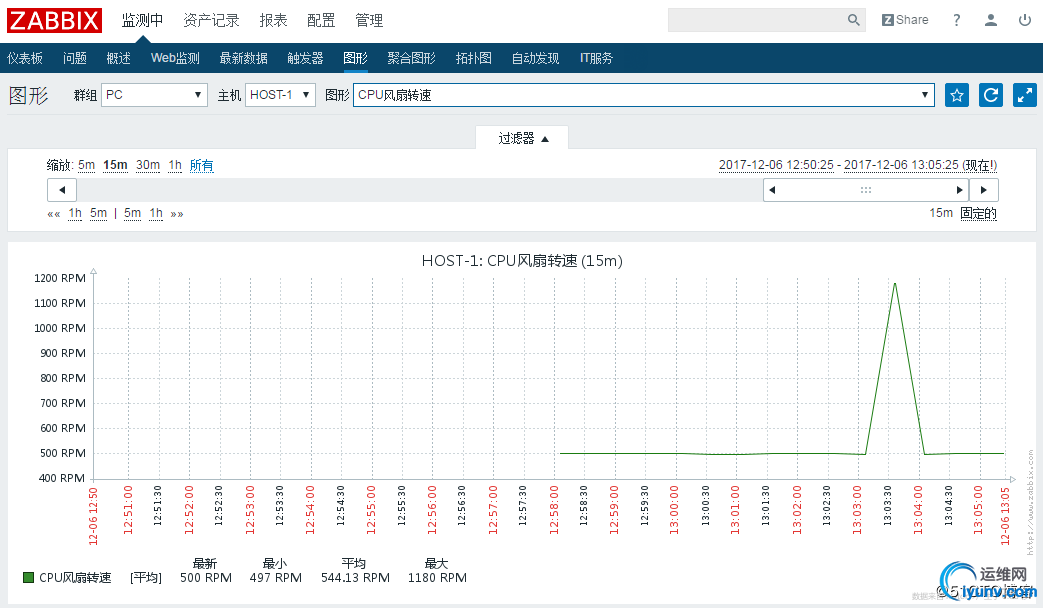Screen dimensions: 1043x608
Task: Set zoom to 5m
Action: 86,165
